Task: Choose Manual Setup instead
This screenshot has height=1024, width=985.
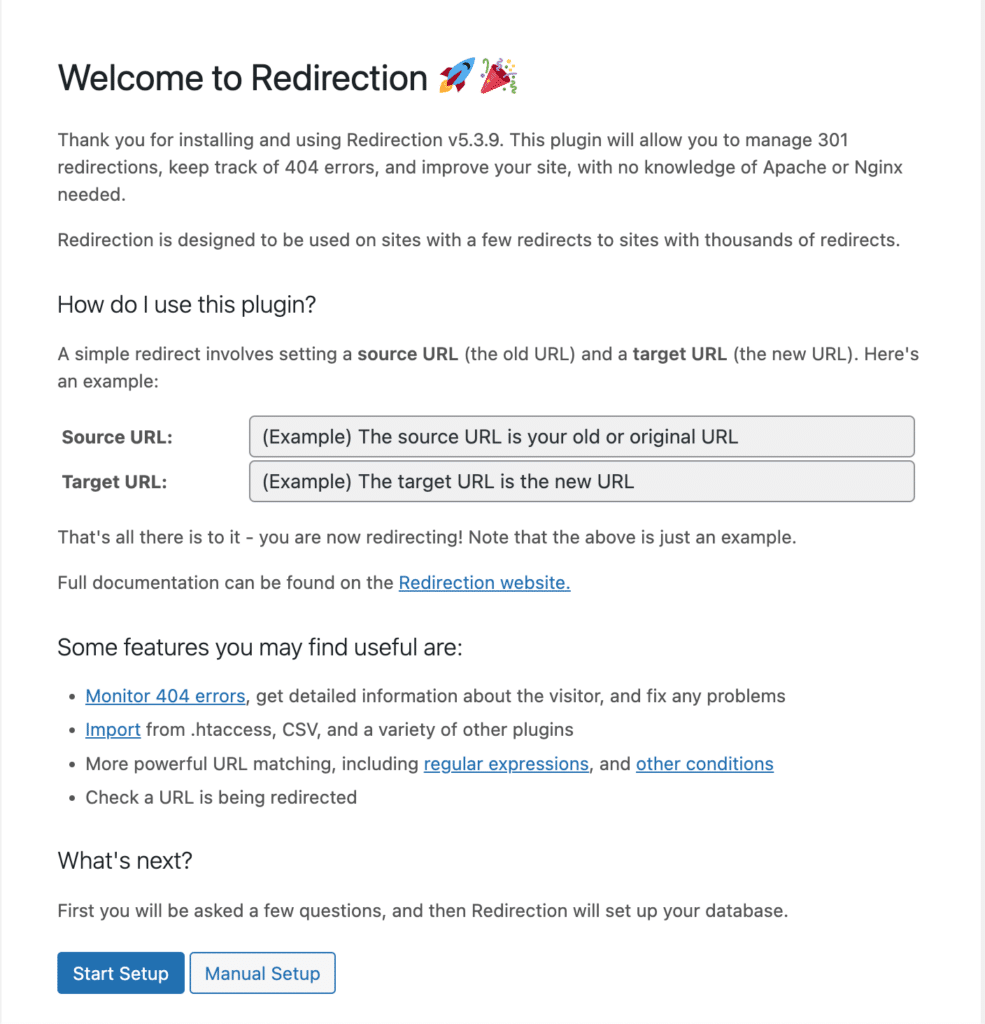Action: click(262, 973)
